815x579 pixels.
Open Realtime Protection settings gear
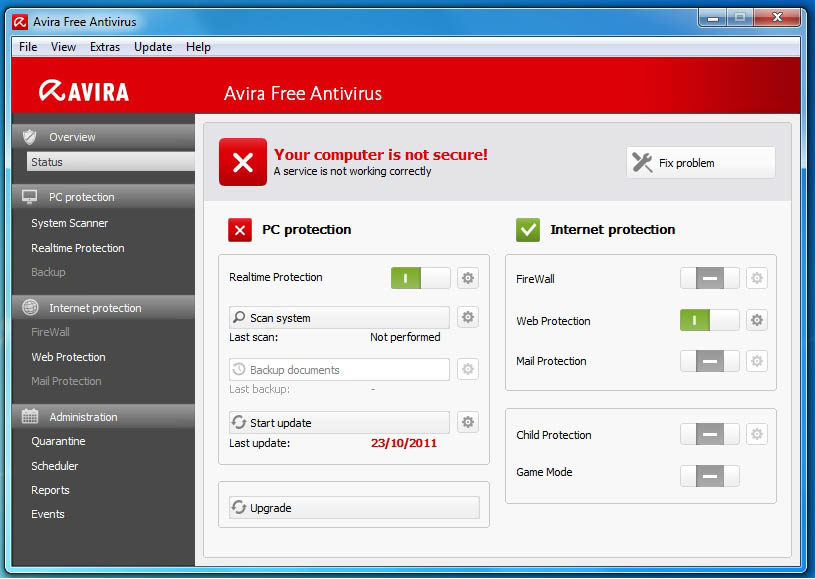(x=467, y=278)
